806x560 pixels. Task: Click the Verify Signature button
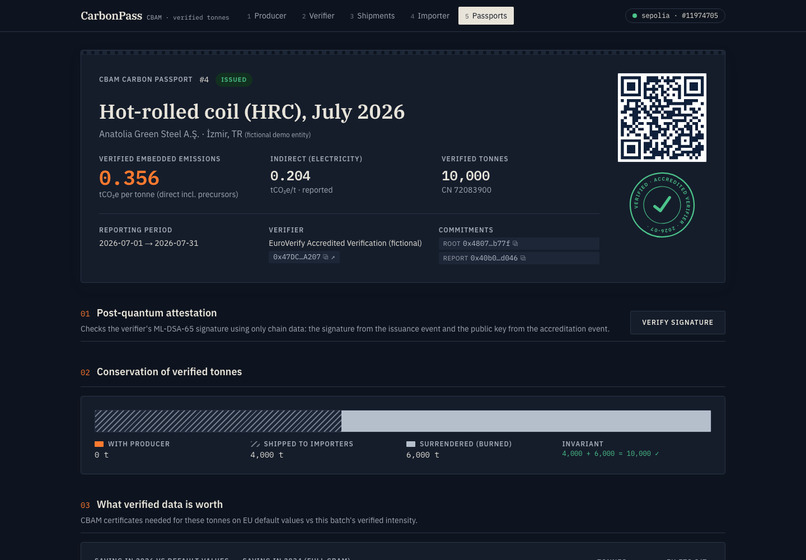coord(677,322)
